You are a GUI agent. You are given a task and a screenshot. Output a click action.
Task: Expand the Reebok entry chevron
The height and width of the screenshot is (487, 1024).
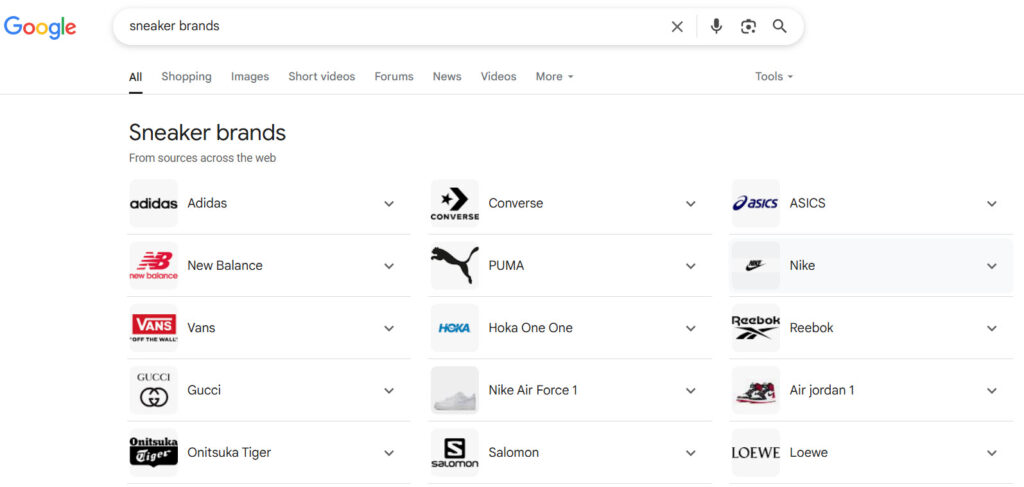992,328
